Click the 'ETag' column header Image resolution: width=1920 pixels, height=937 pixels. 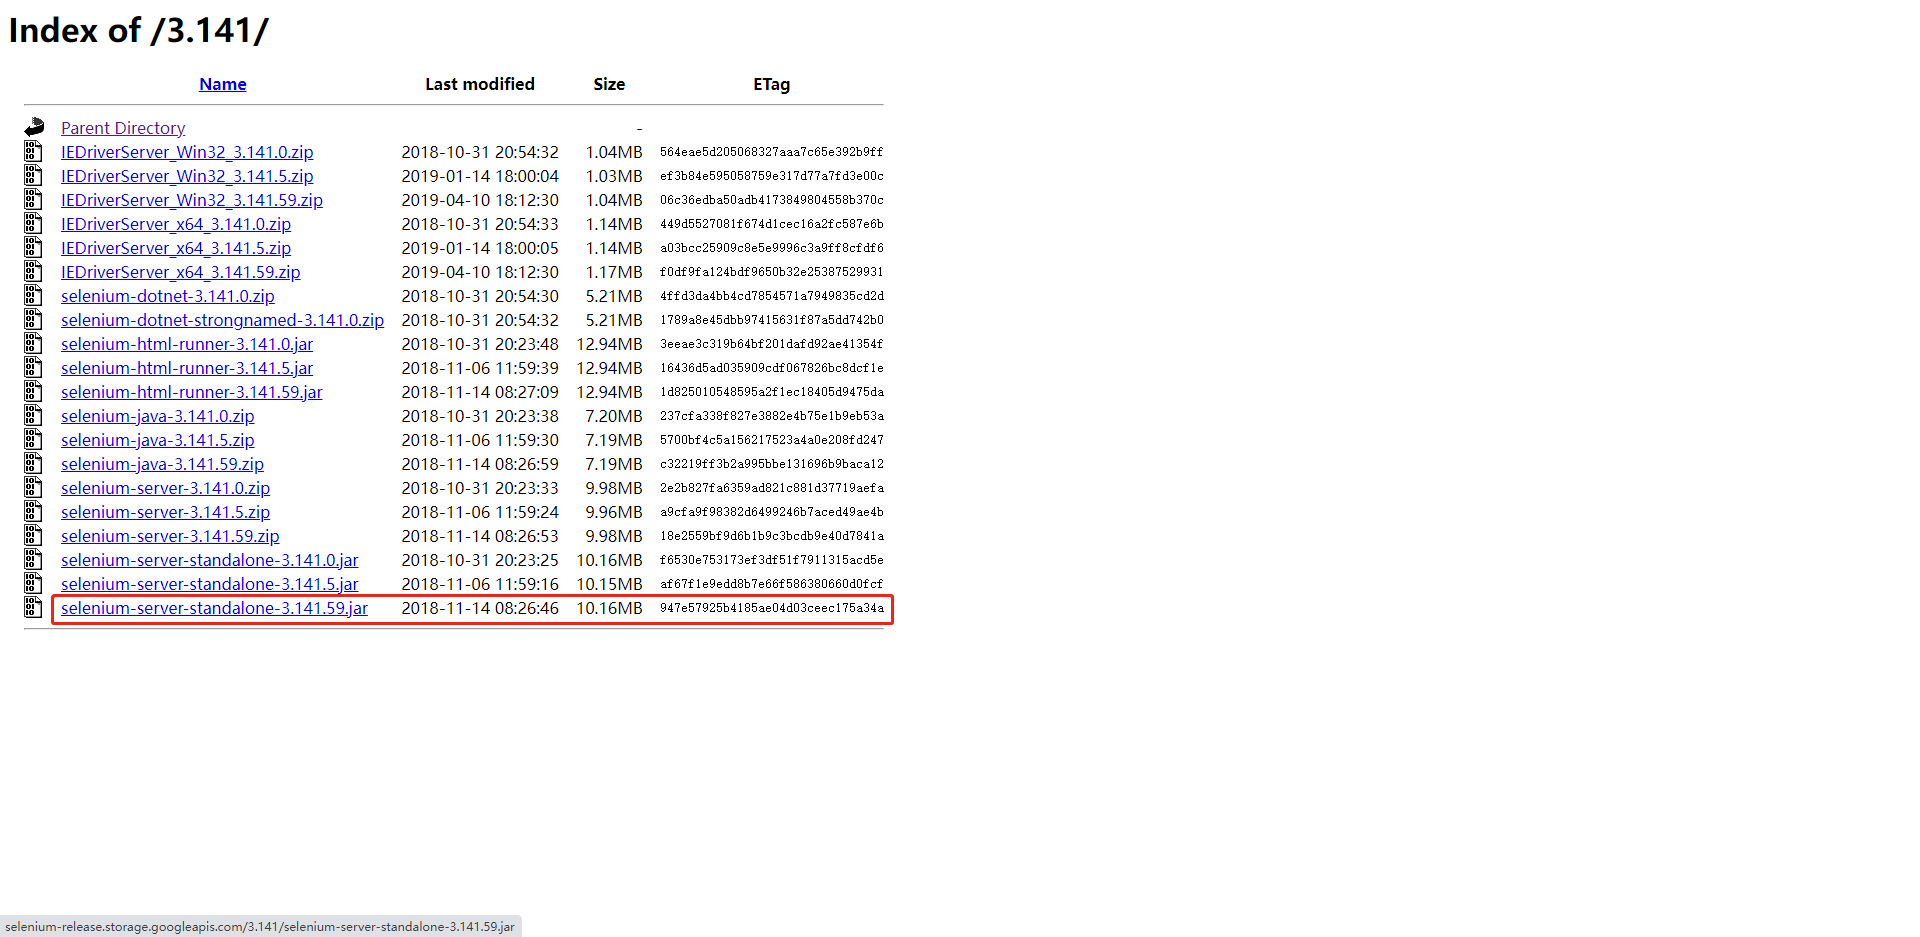(x=771, y=84)
